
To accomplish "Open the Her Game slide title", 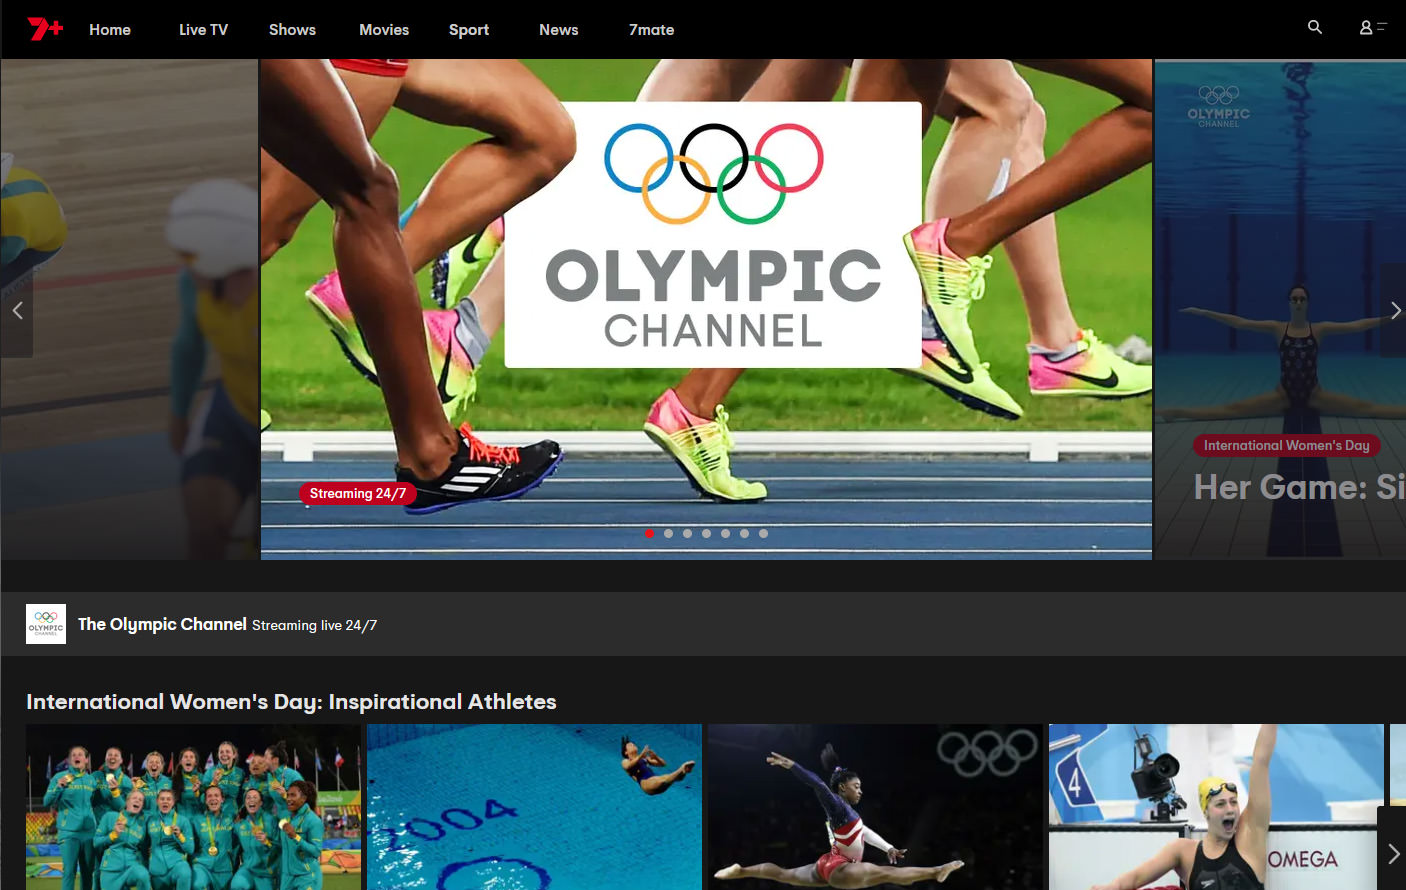I will [1299, 487].
